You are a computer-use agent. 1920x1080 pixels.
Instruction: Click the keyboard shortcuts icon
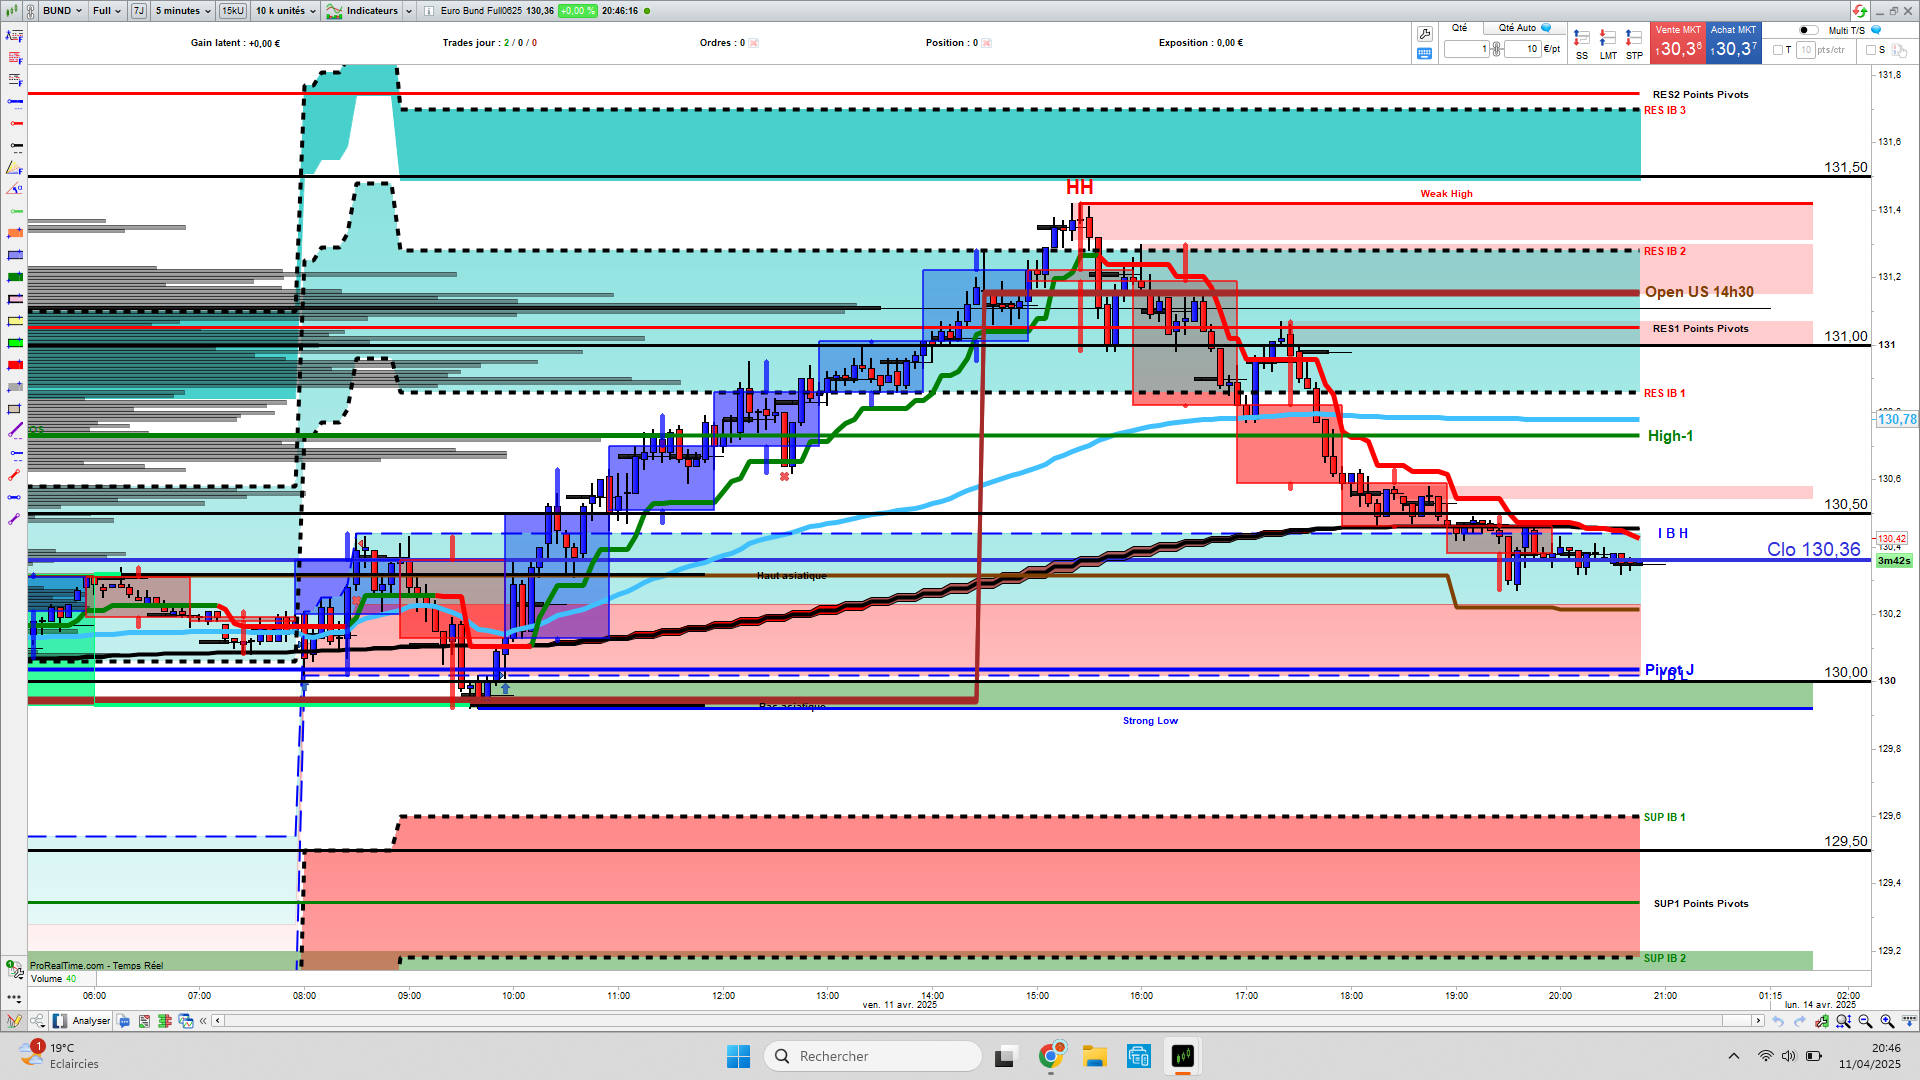click(x=1425, y=54)
